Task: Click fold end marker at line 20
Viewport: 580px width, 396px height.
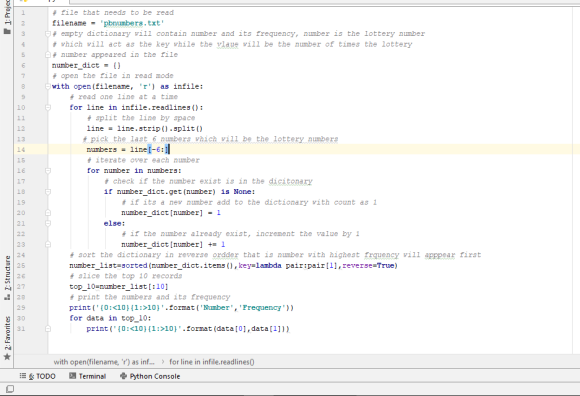Action: point(48,213)
